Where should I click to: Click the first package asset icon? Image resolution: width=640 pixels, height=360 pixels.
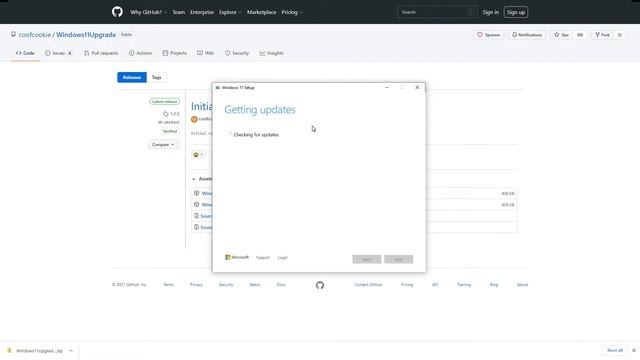click(196, 193)
